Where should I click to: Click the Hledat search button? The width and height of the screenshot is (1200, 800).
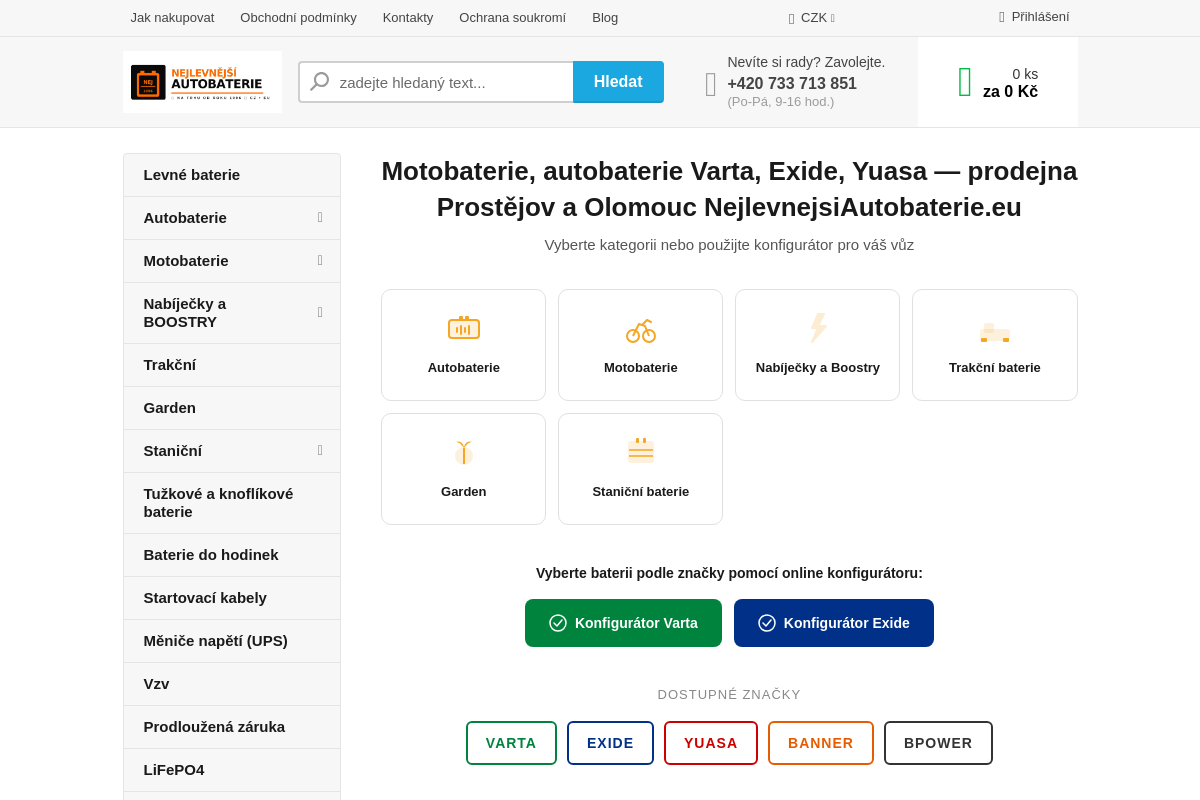(x=618, y=82)
